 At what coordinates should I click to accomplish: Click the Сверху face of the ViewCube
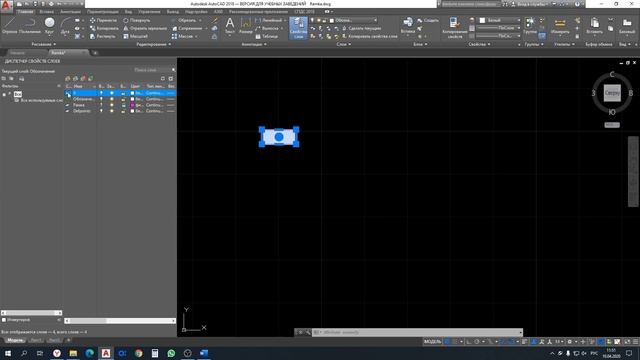[612, 93]
